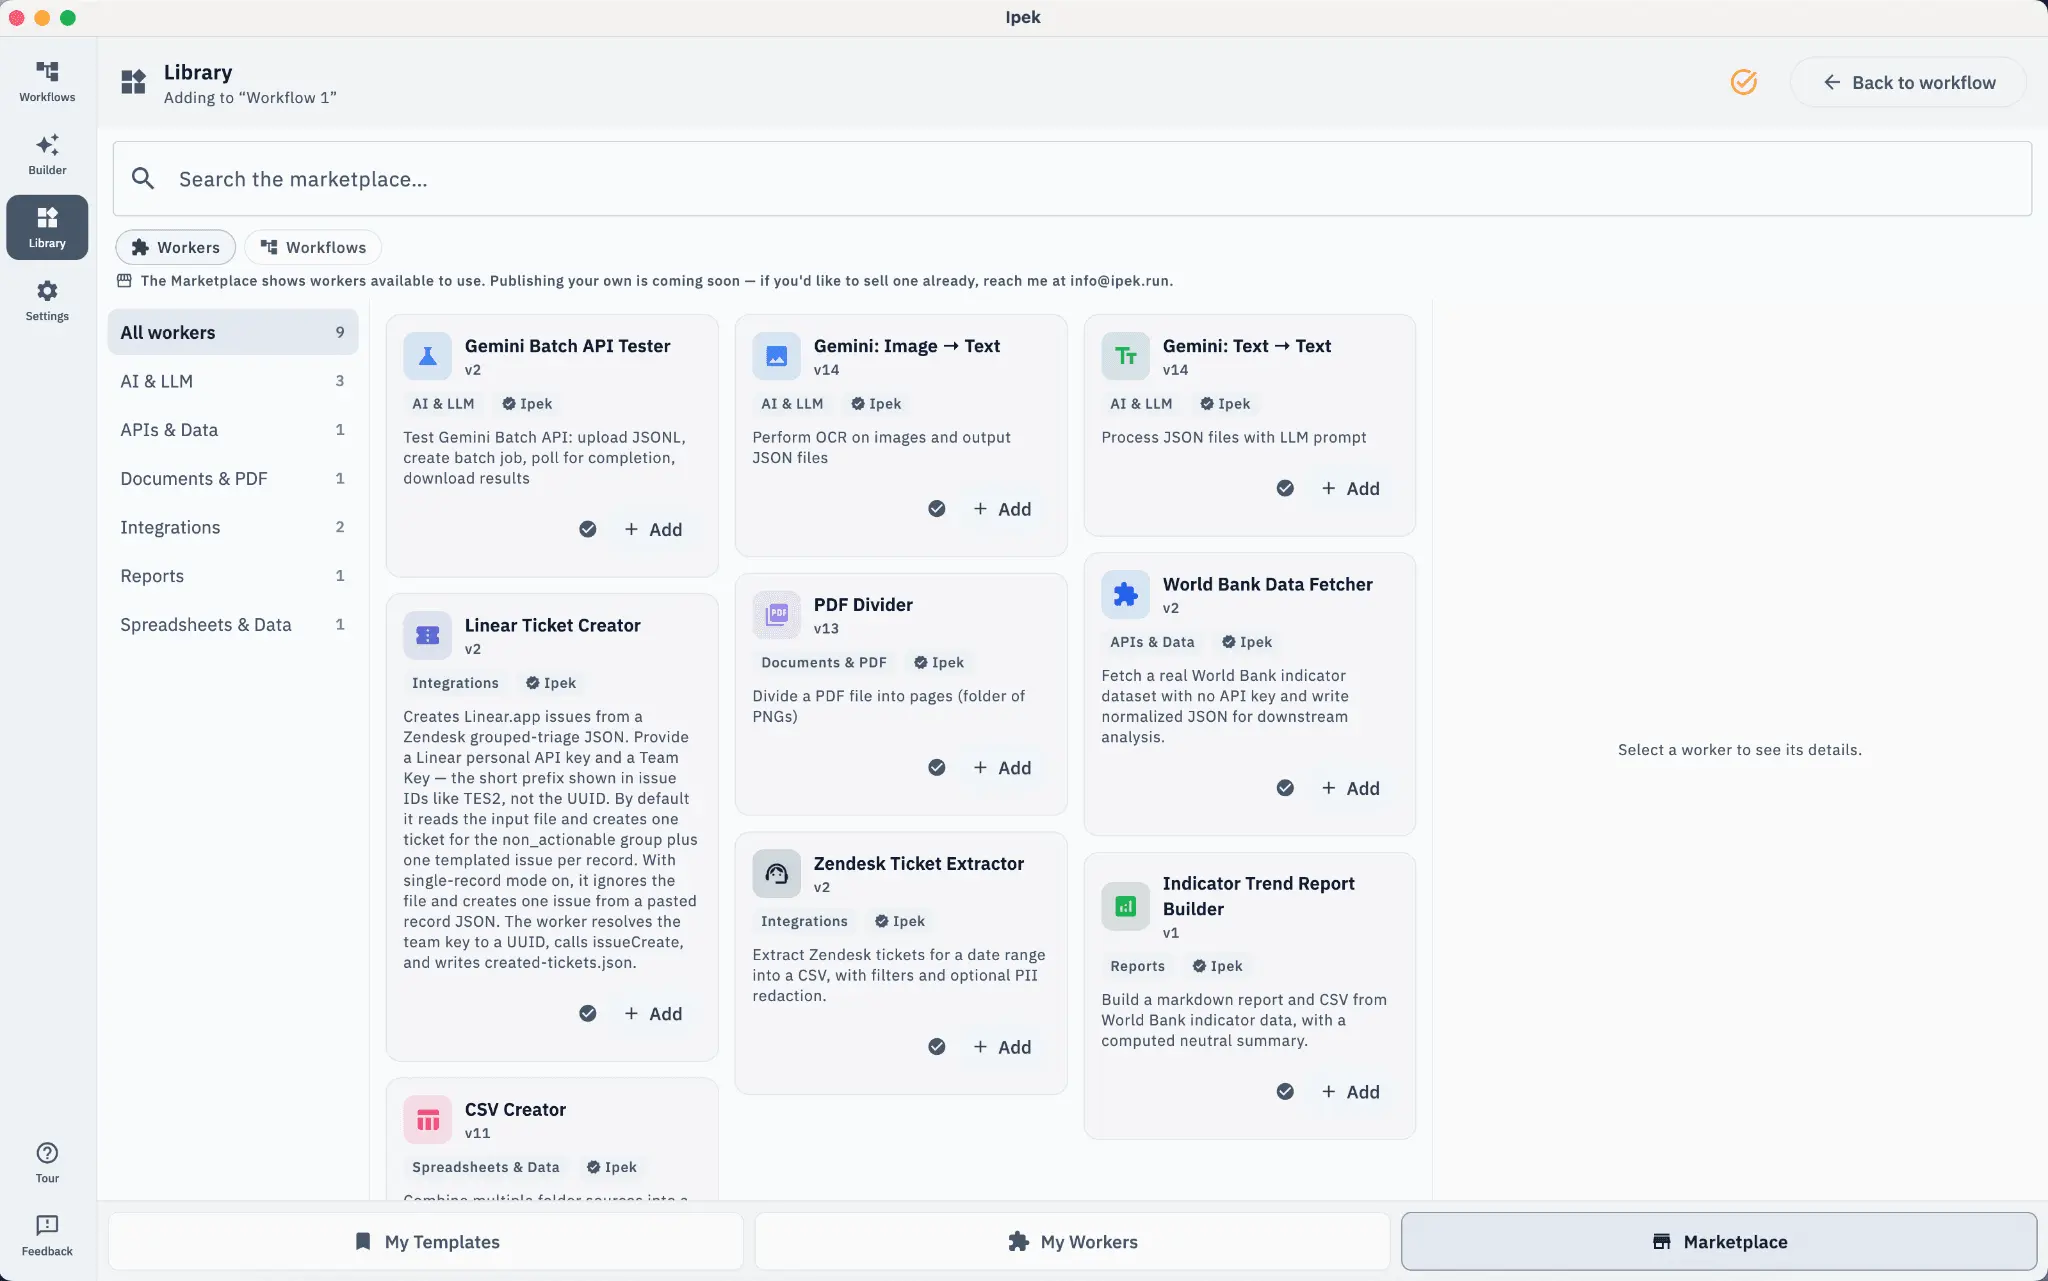Open the PDF Divider card title

[863, 604]
